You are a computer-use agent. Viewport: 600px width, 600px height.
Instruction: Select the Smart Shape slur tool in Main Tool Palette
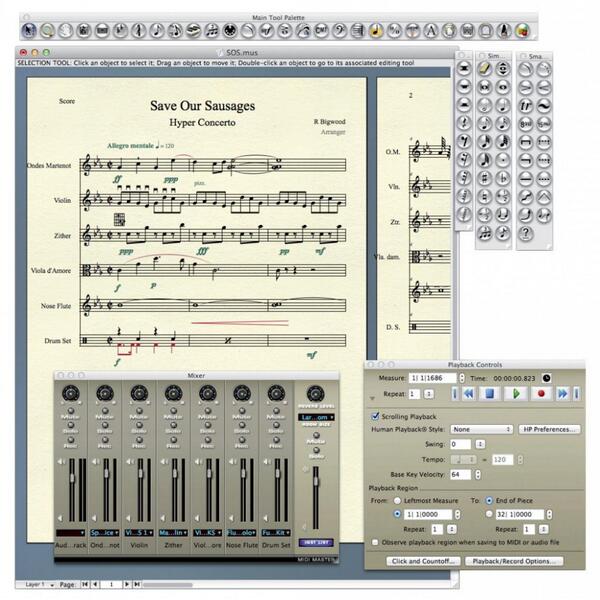pos(248,31)
